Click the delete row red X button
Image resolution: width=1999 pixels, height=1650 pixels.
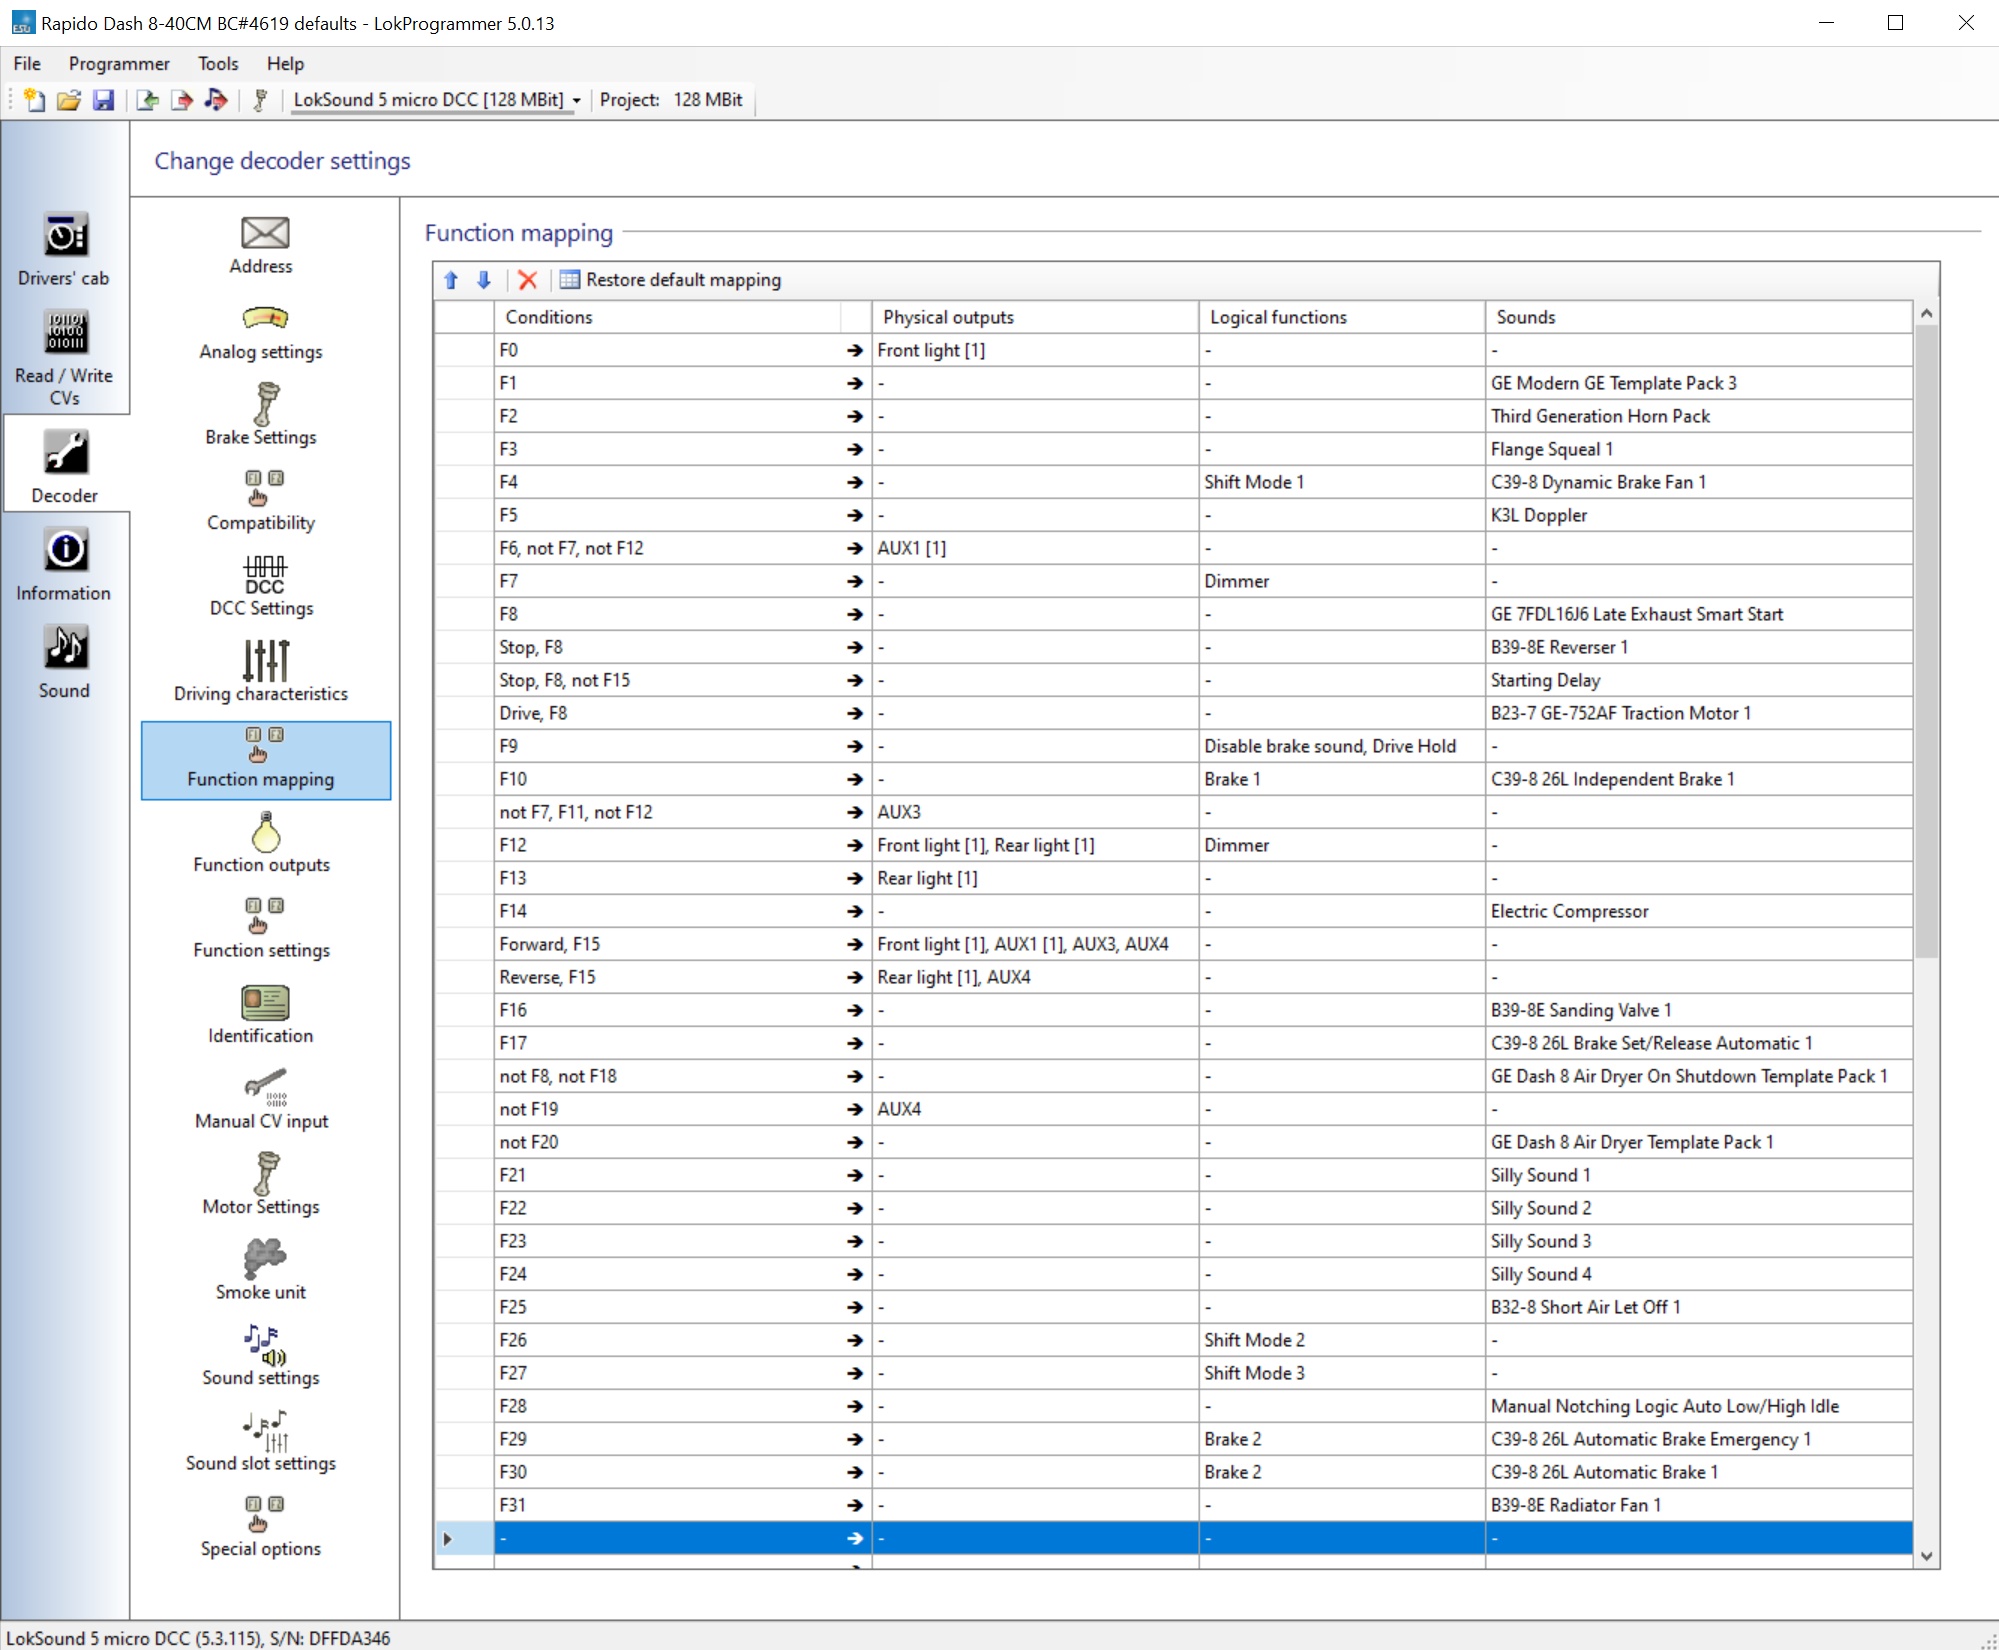(x=528, y=279)
